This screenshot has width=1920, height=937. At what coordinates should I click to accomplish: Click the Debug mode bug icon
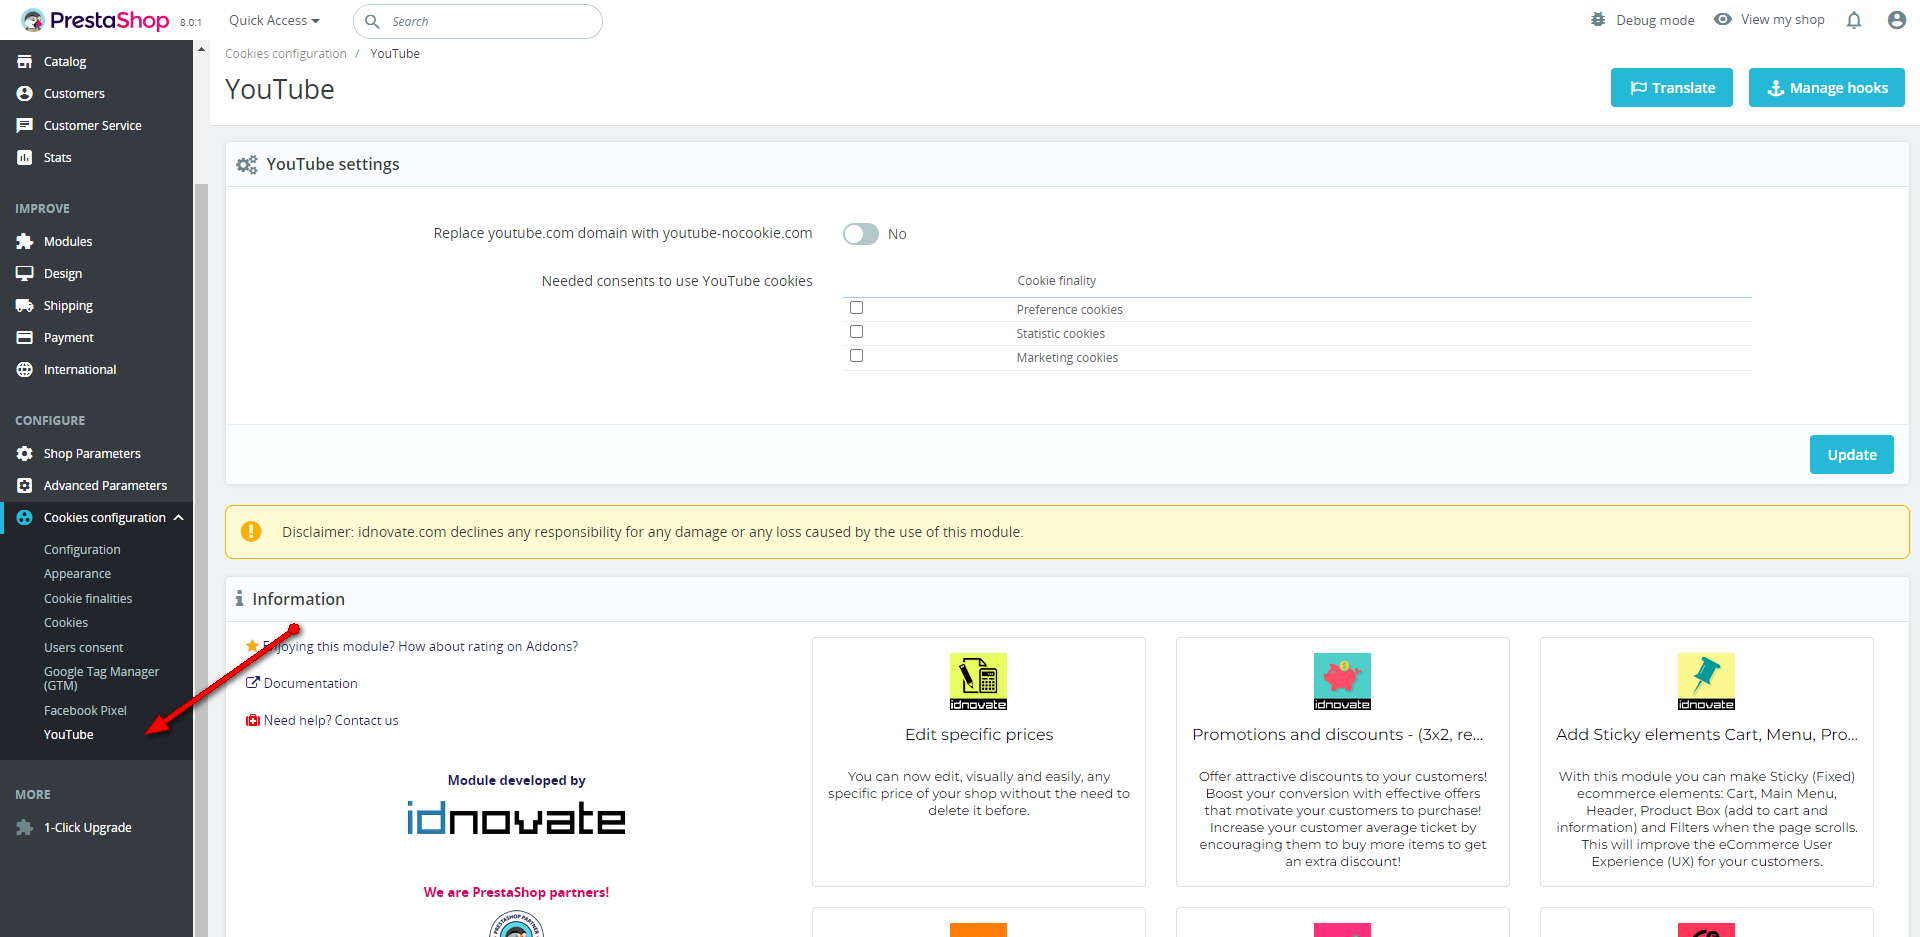pos(1598,19)
